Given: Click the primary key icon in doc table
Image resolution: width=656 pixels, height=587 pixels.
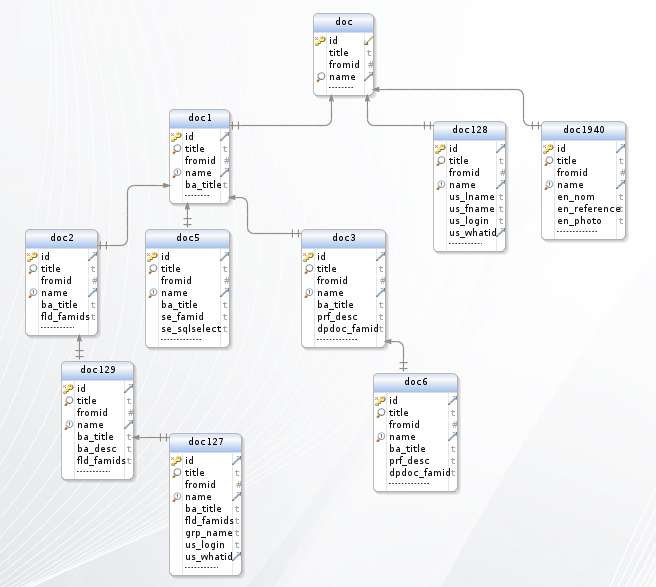Looking at the screenshot, I should [x=320, y=41].
